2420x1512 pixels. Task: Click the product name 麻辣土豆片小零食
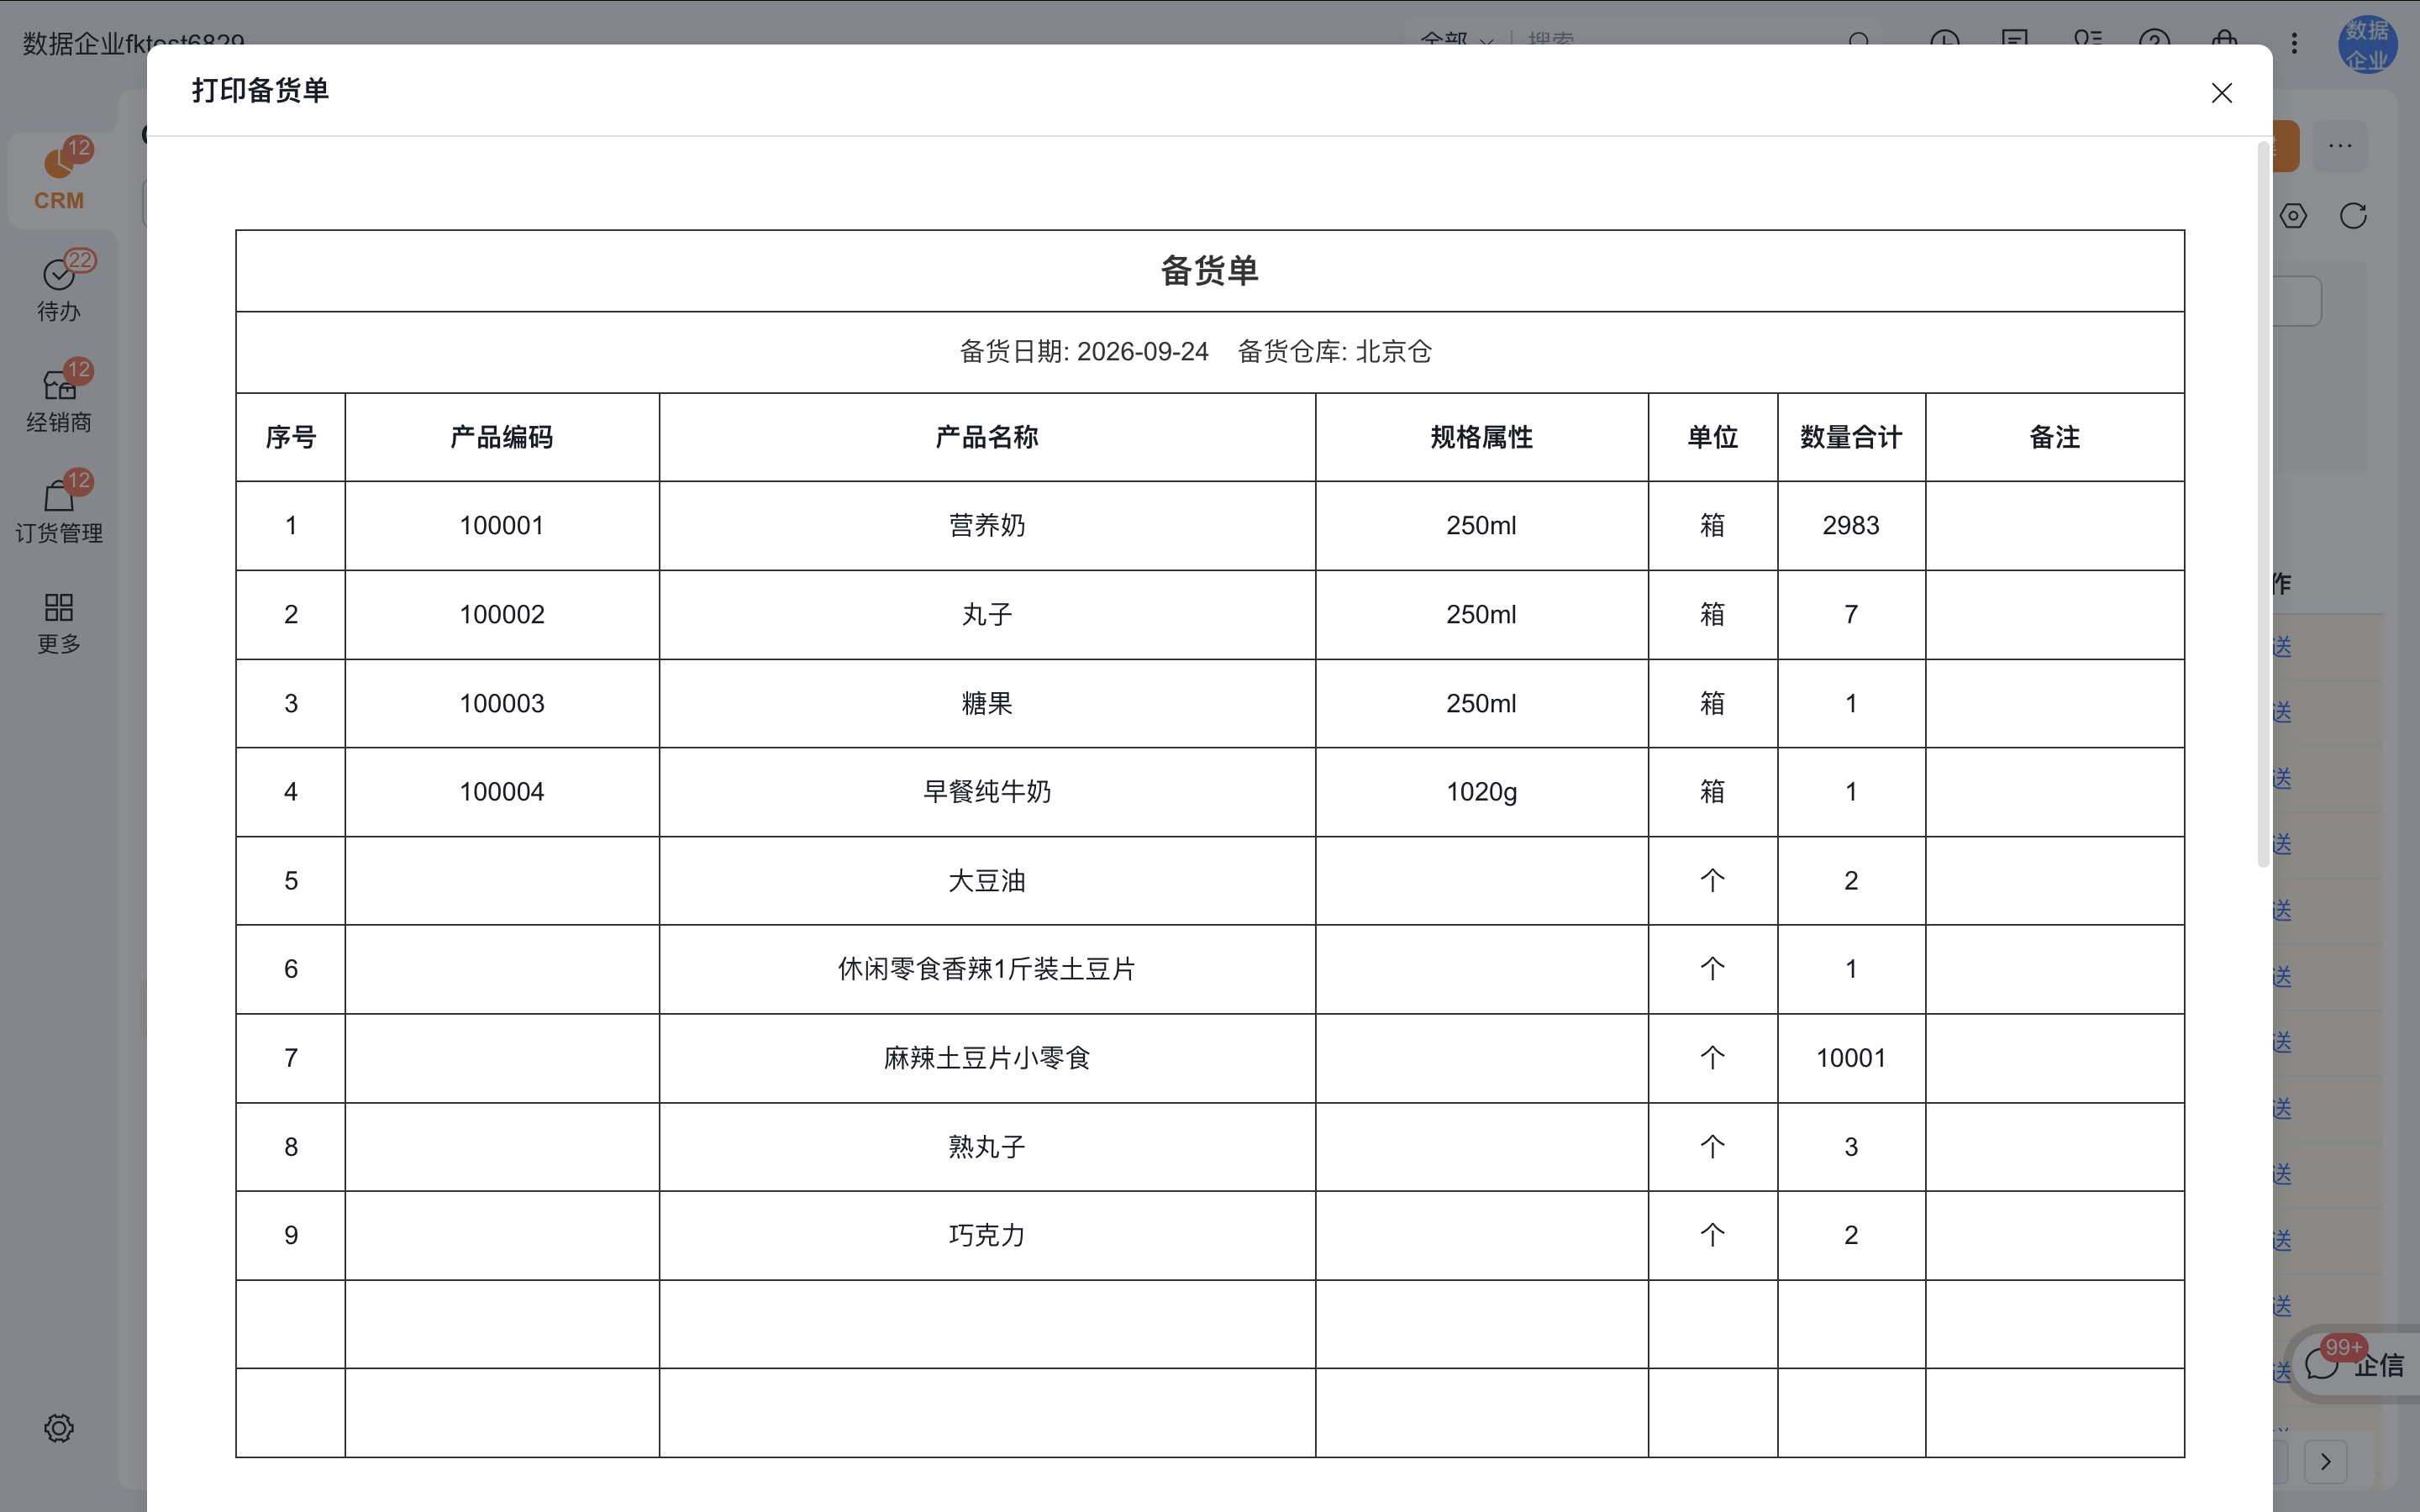point(986,1058)
